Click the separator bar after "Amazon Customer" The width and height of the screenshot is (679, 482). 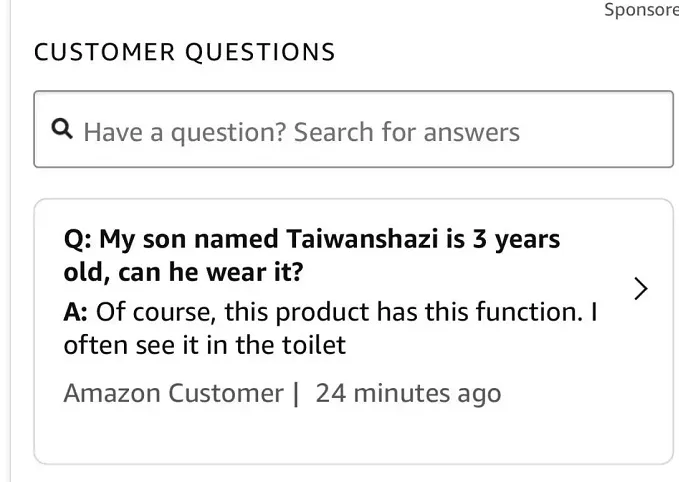(296, 393)
